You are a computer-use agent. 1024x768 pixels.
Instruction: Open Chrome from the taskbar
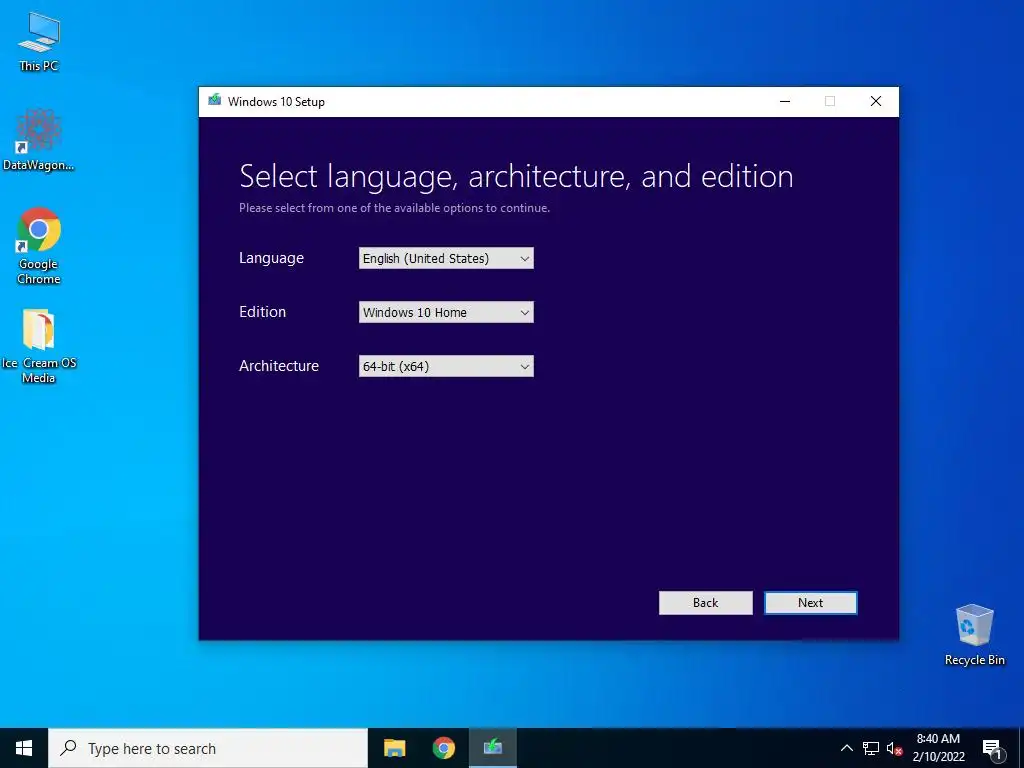point(443,748)
